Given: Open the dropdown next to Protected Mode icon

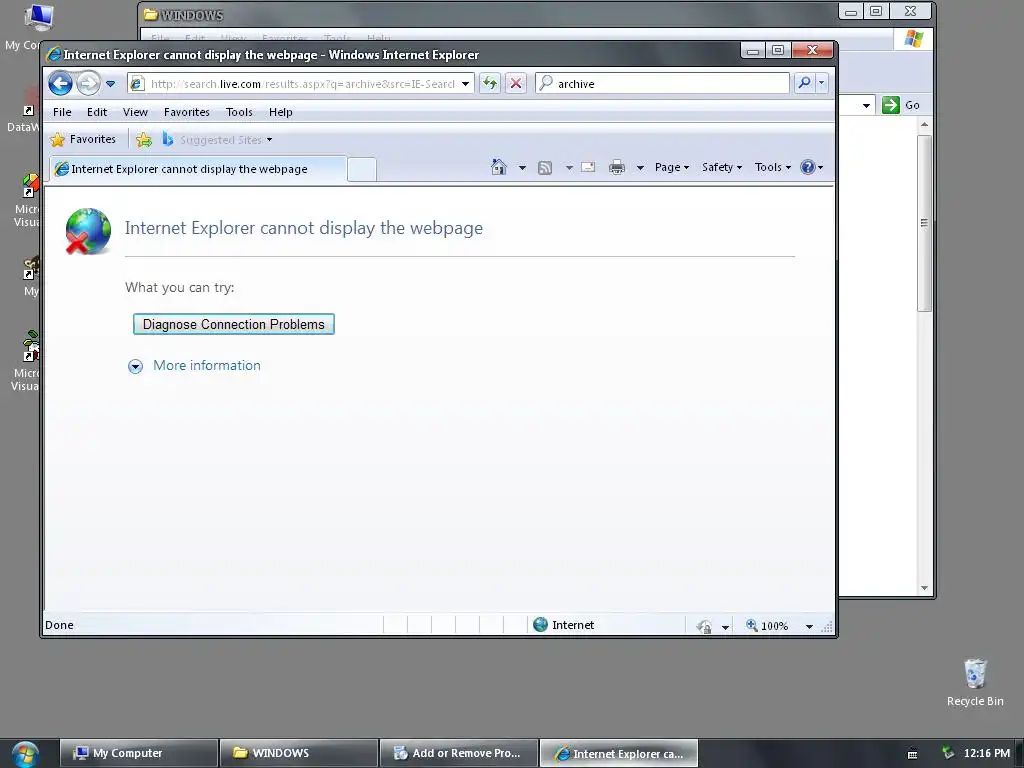Looking at the screenshot, I should [x=725, y=627].
